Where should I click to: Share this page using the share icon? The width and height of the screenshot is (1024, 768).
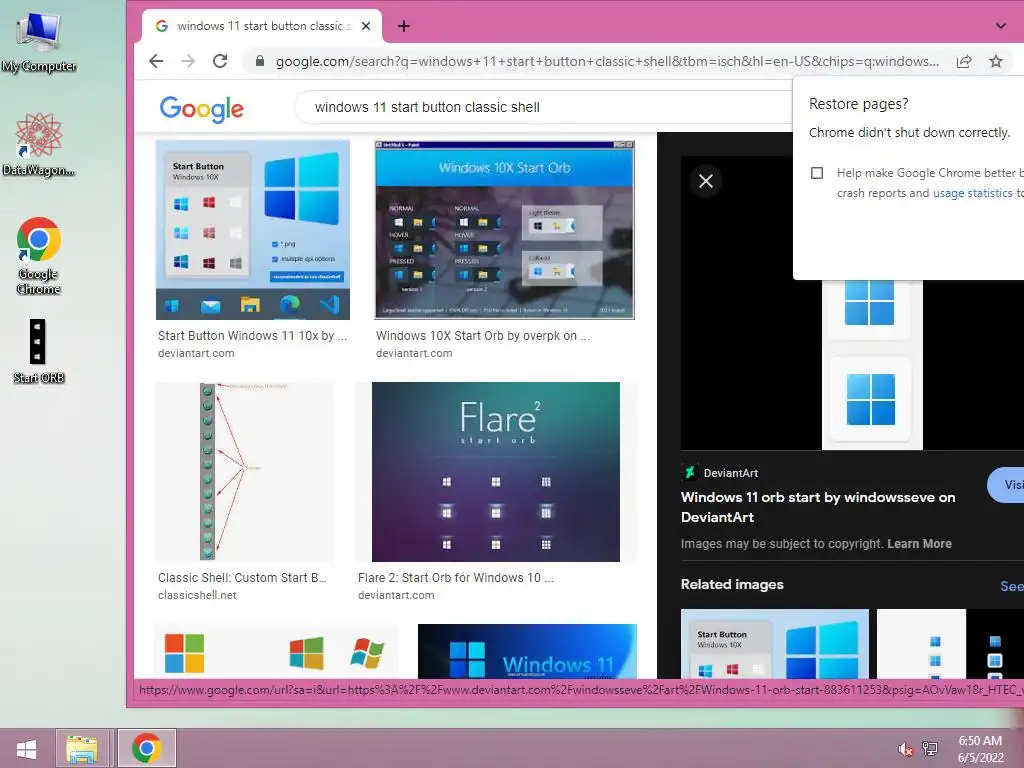click(x=963, y=61)
